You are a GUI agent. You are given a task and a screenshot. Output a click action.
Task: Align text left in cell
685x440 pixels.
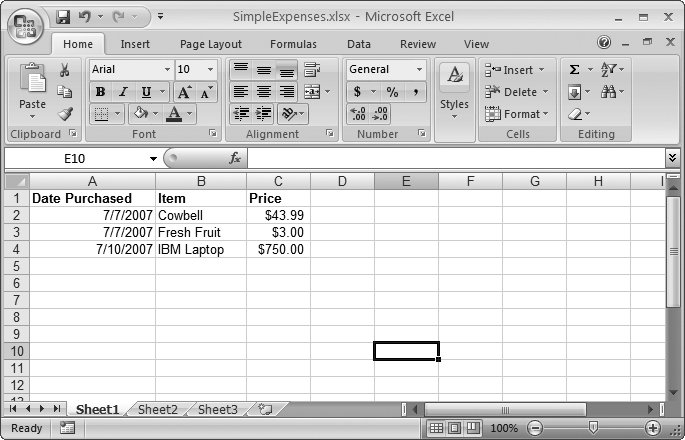241,92
